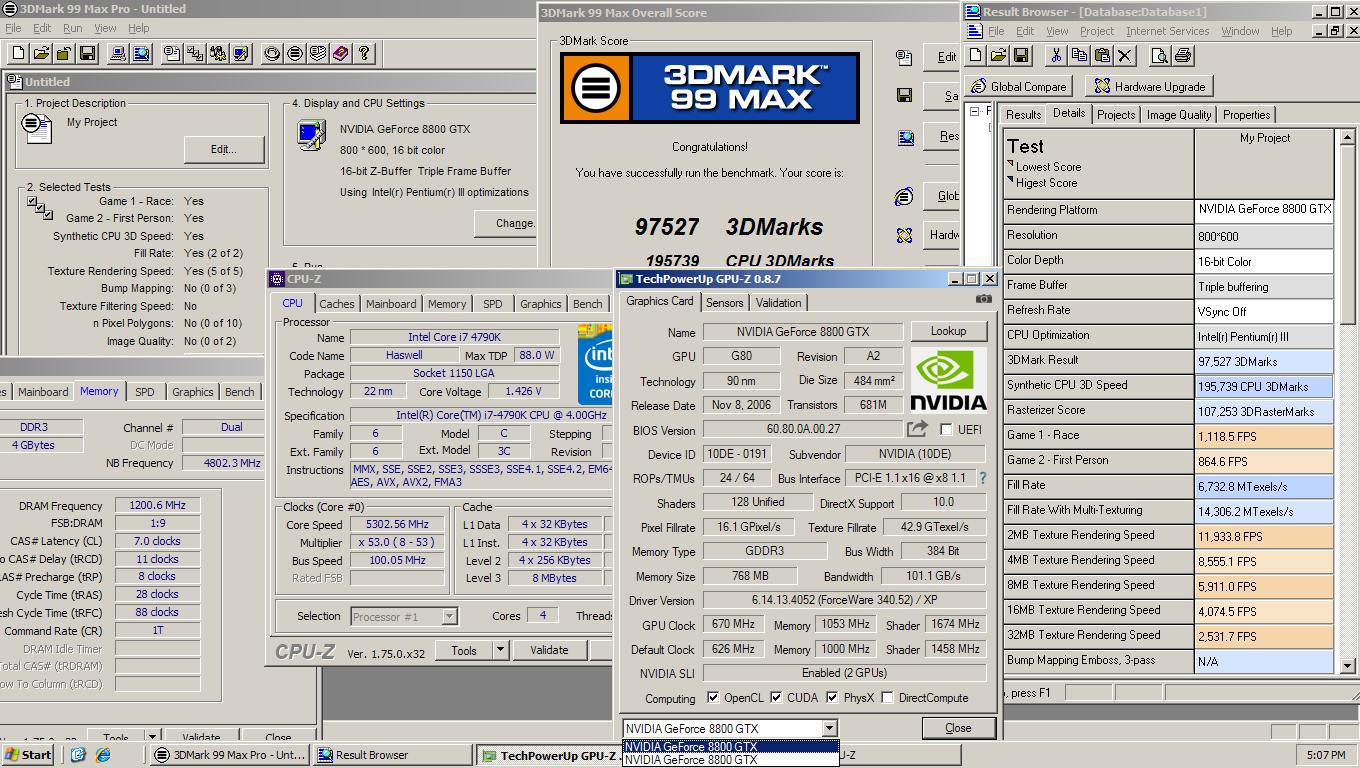Click the Save icon in Result Browser toolbar

(x=1021, y=55)
